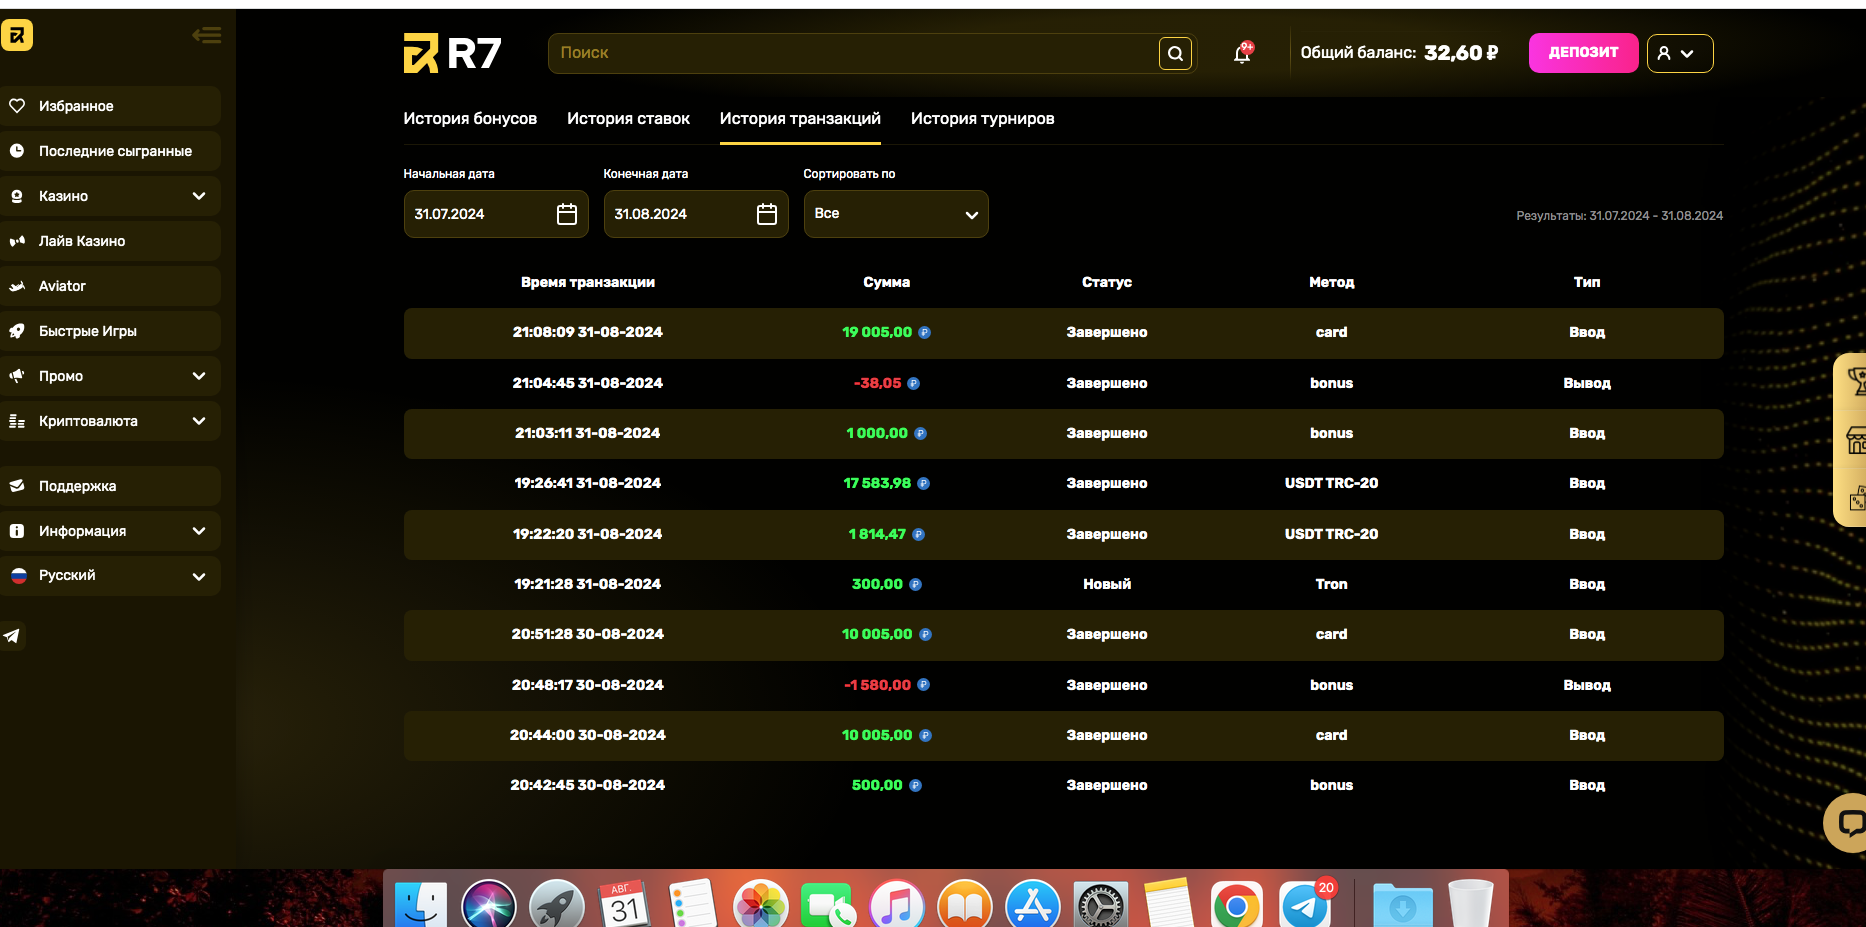This screenshot has height=927, width=1866.
Task: Open Быстрые Игры rocket item
Action: click(x=110, y=331)
